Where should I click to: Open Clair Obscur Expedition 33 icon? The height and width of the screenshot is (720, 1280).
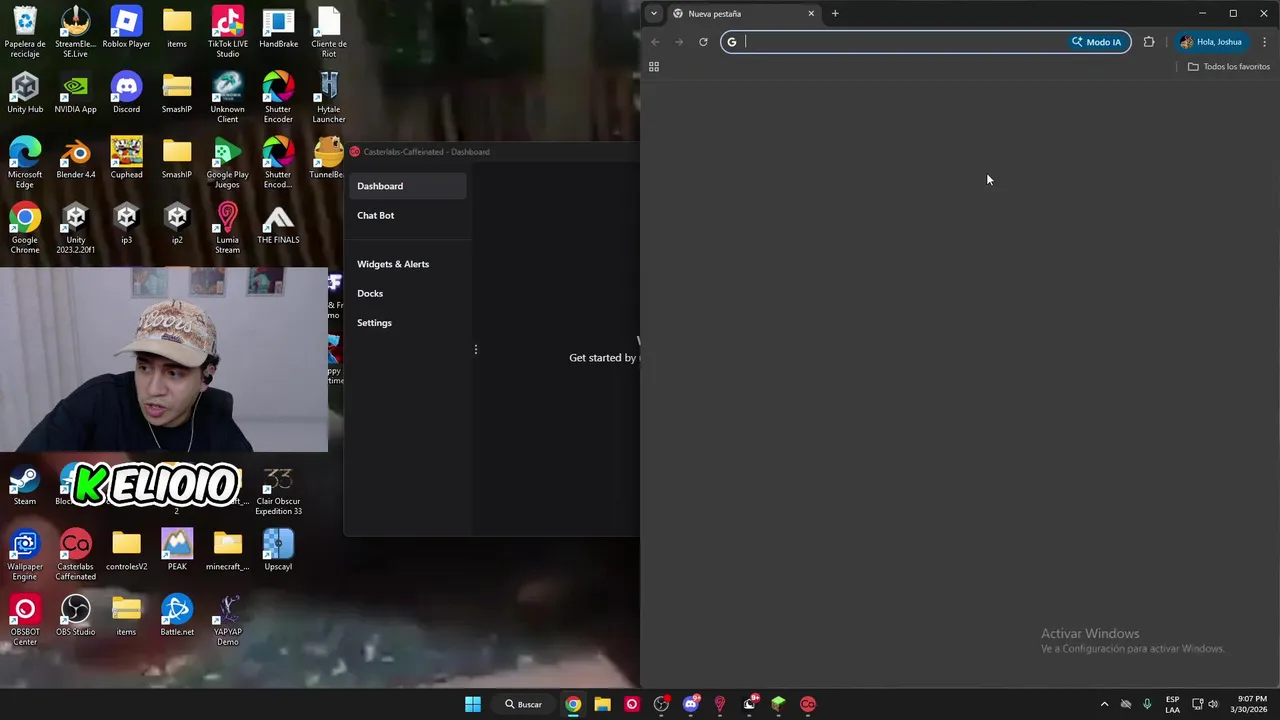click(x=278, y=490)
